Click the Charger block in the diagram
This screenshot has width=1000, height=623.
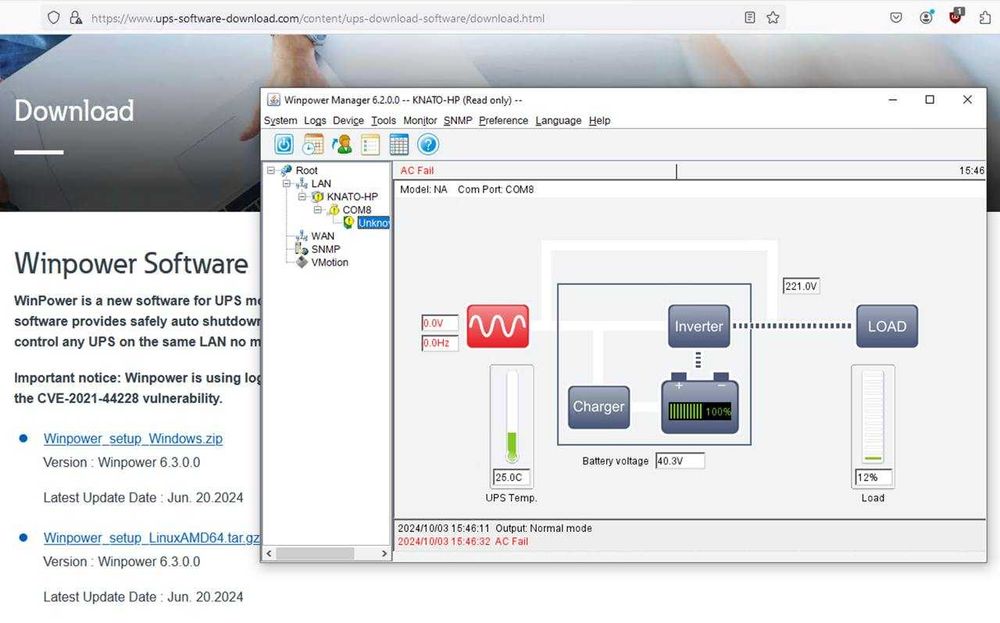pyautogui.click(x=598, y=406)
